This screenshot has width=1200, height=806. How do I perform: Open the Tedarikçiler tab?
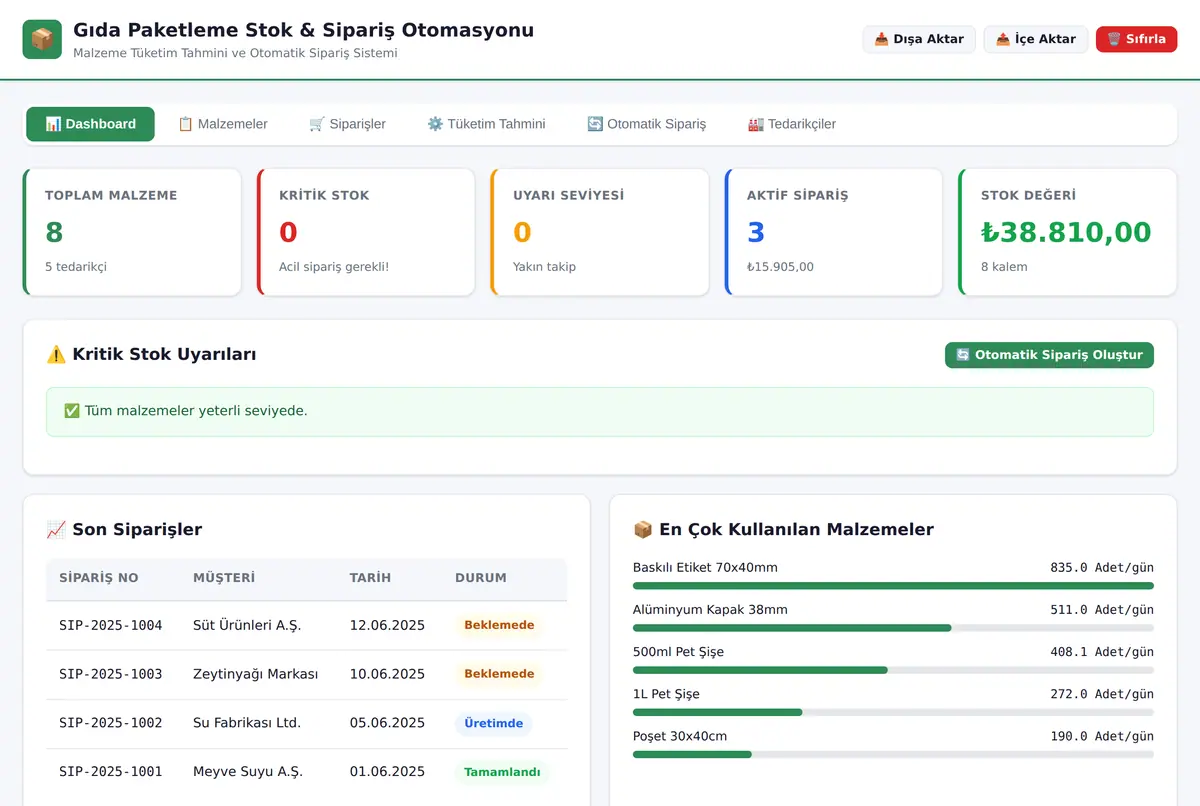(792, 124)
